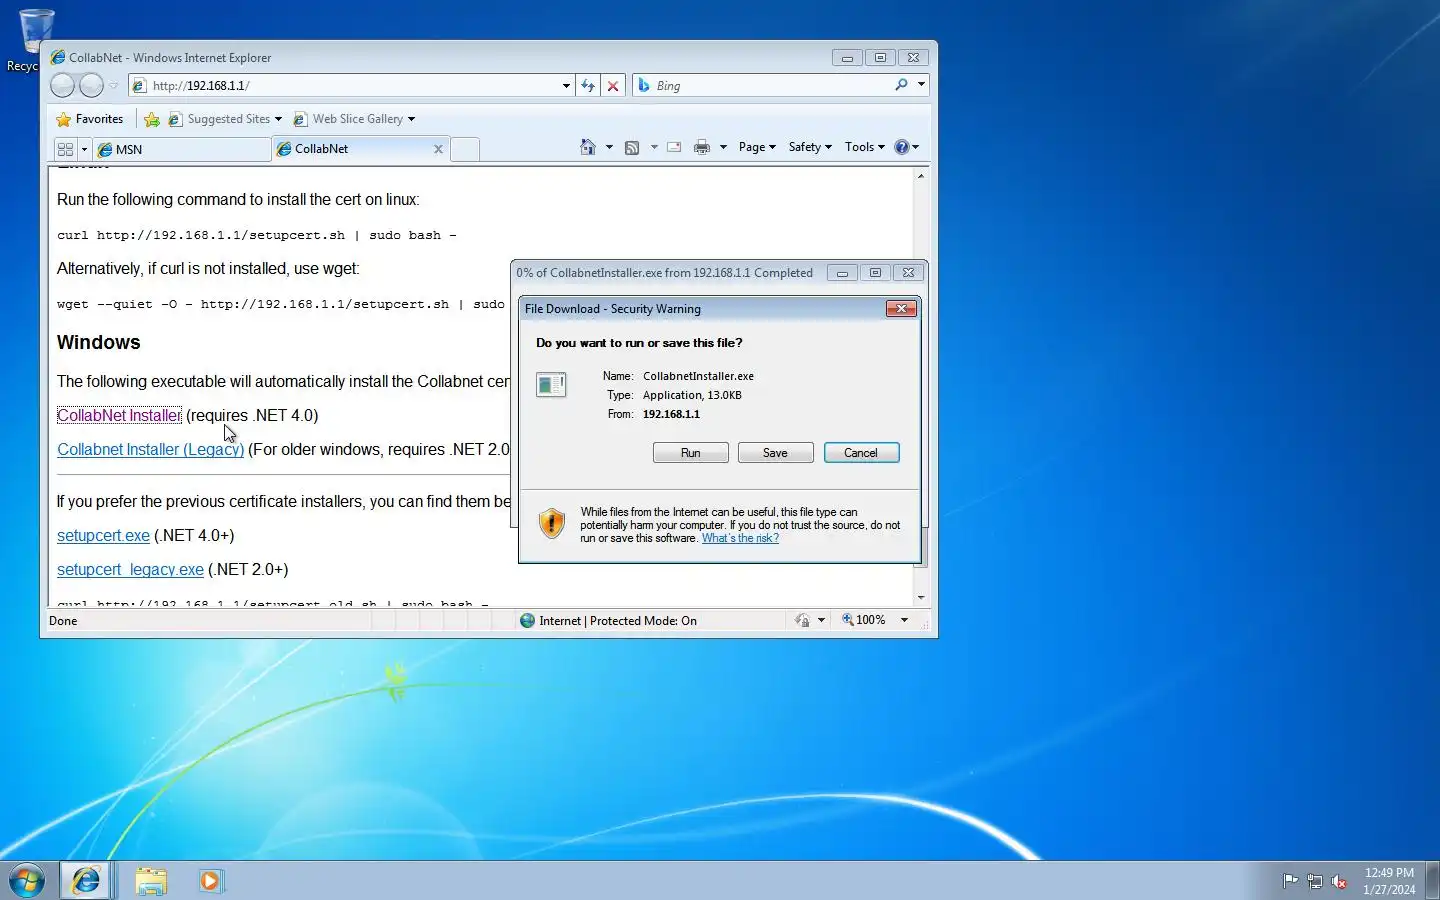Image resolution: width=1440 pixels, height=900 pixels.
Task: Cancel the file download dialog
Action: (x=861, y=453)
